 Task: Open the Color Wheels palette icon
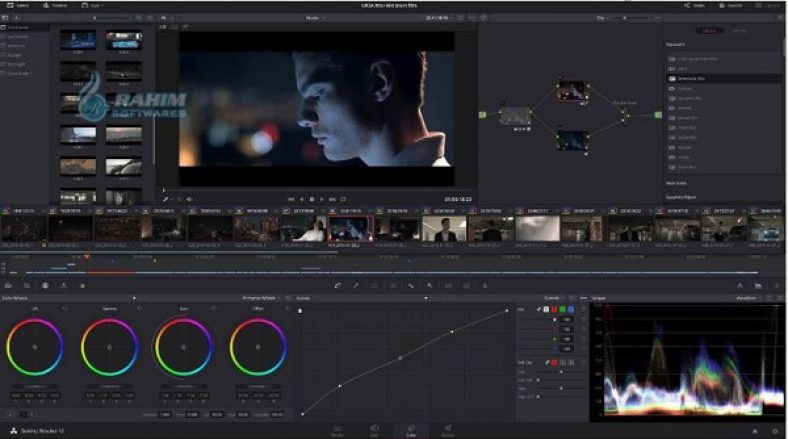pos(45,286)
